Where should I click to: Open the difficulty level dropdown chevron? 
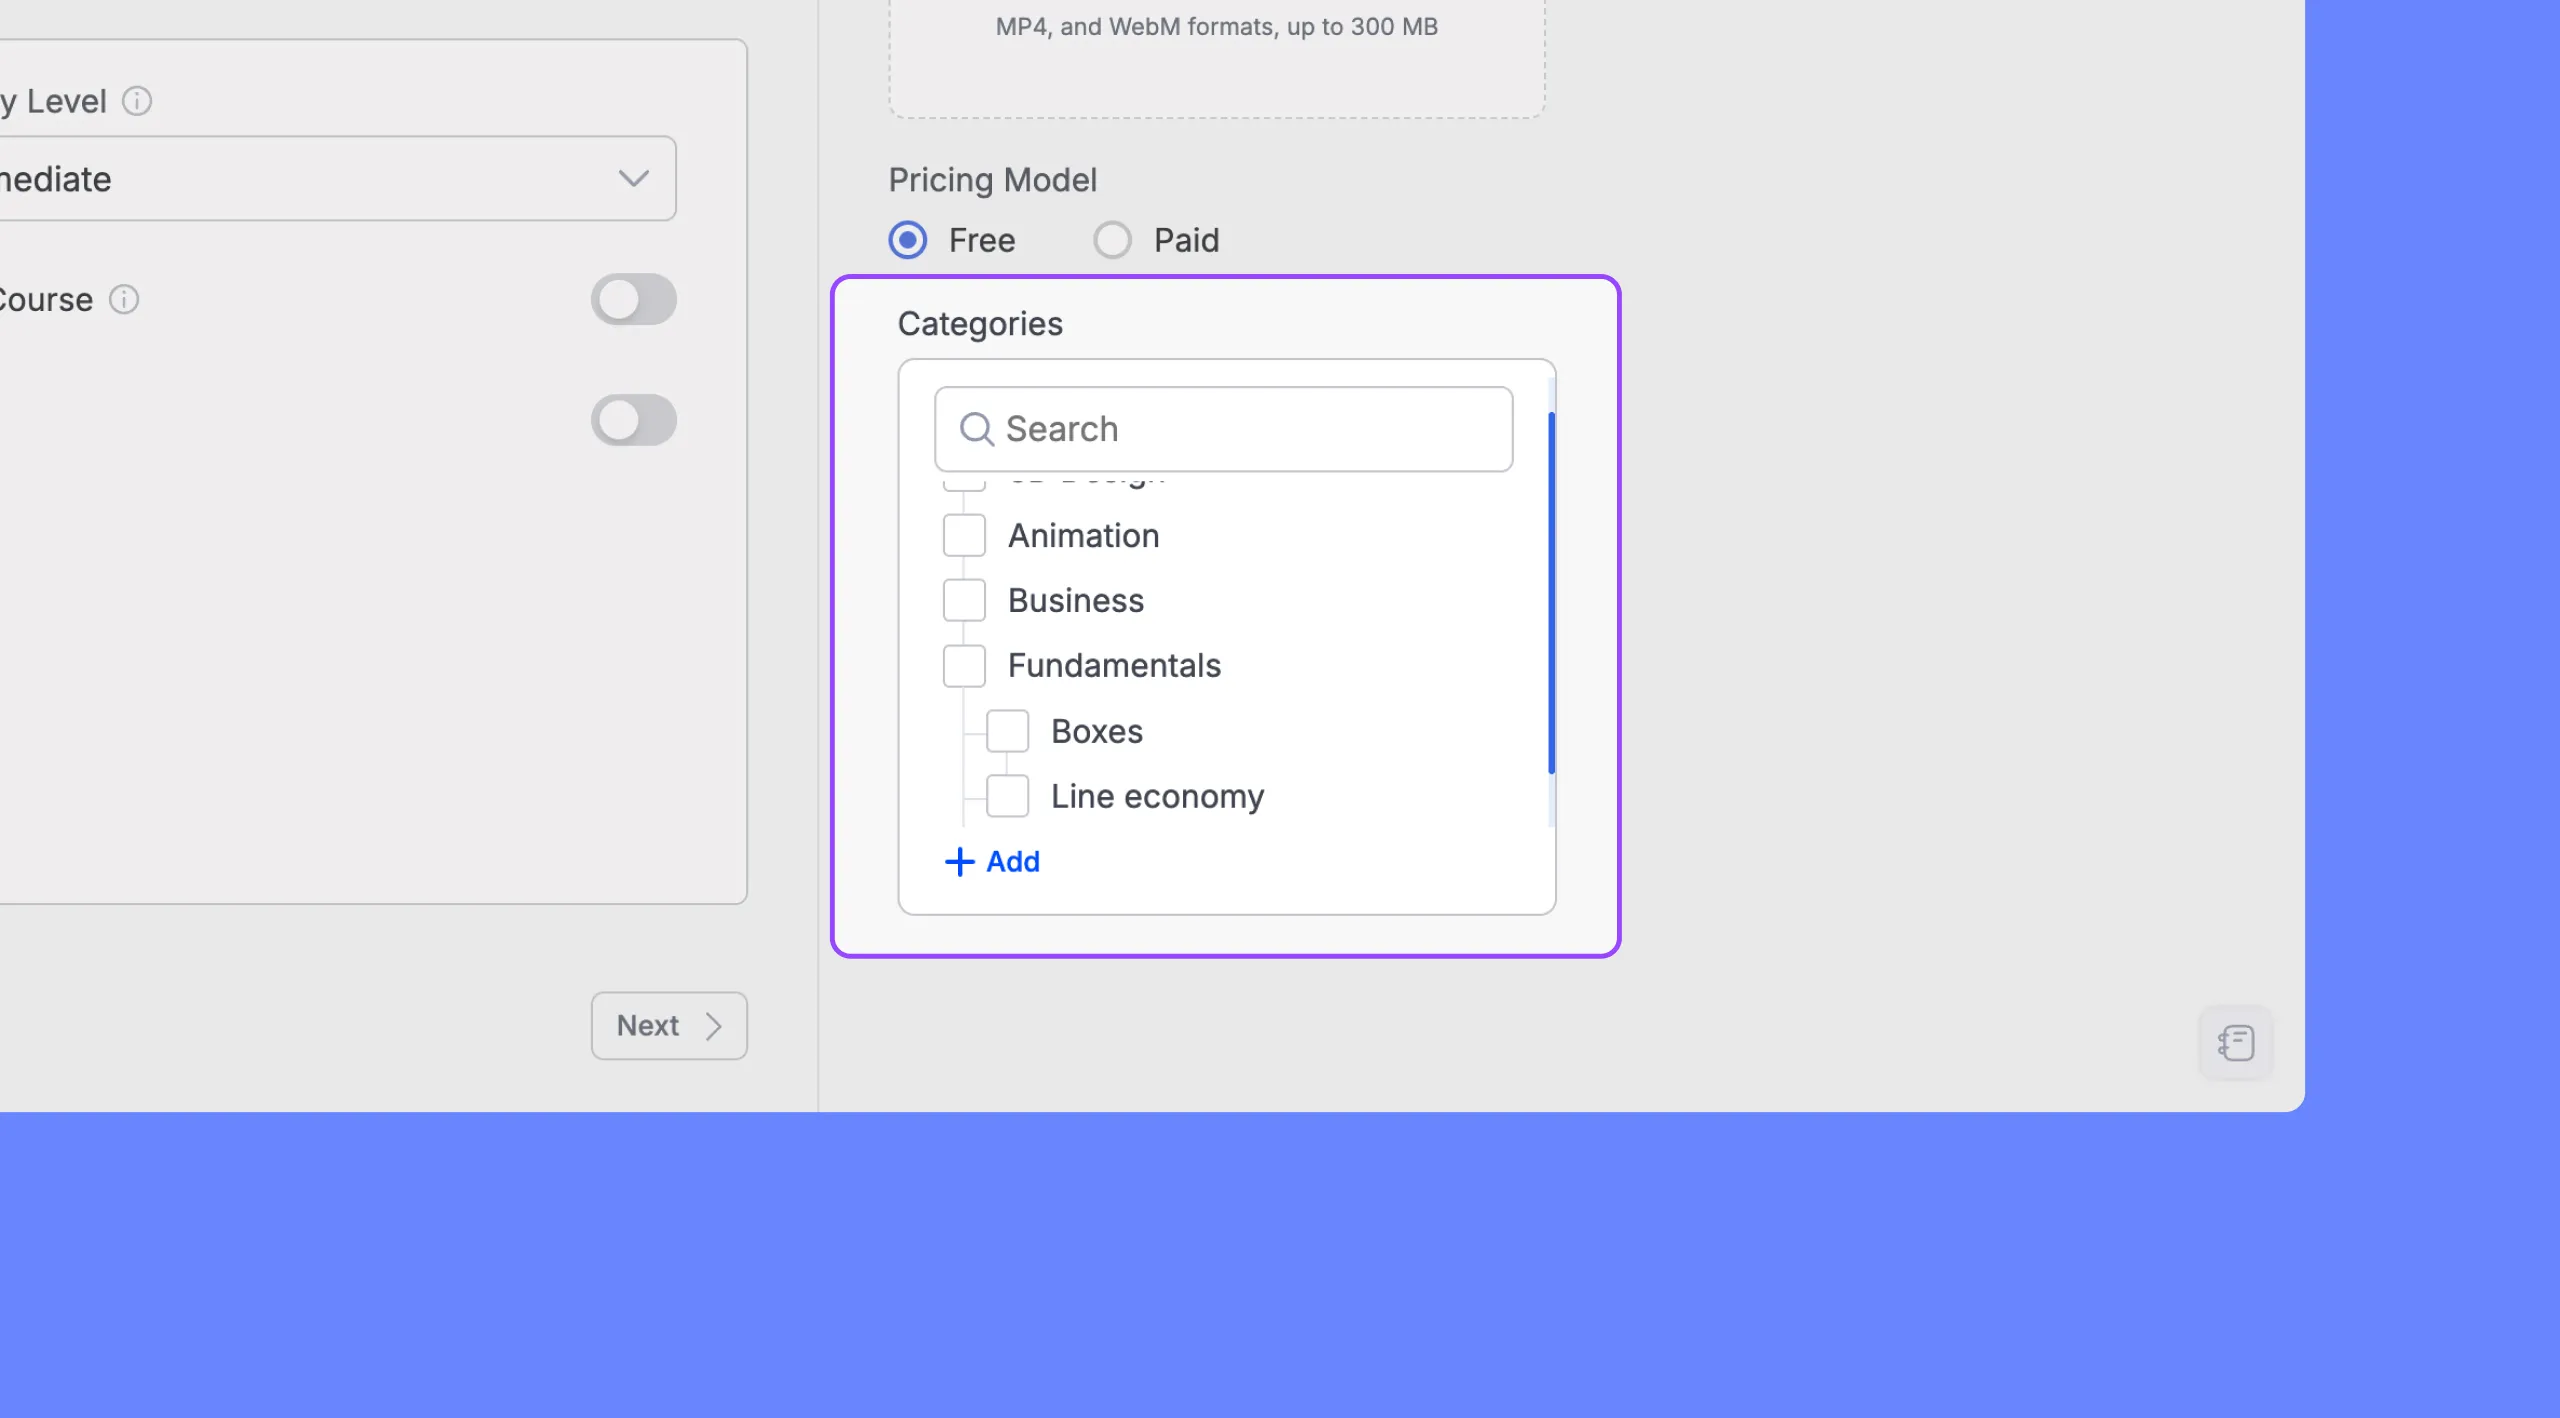pyautogui.click(x=634, y=179)
